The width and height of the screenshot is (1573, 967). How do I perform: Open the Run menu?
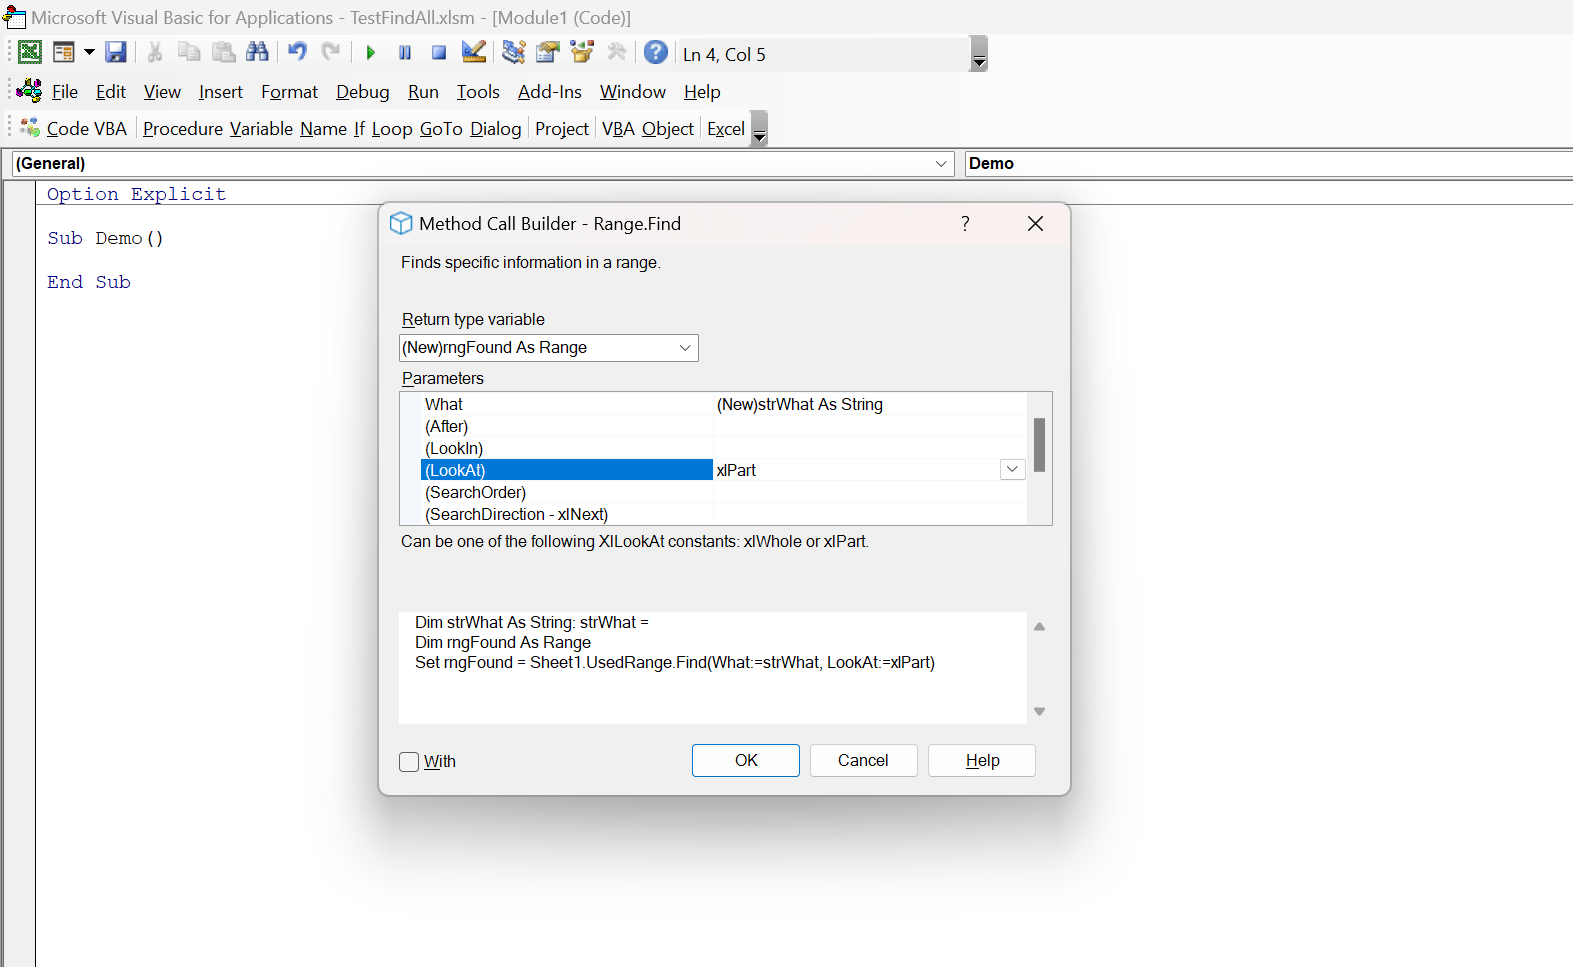424,92
